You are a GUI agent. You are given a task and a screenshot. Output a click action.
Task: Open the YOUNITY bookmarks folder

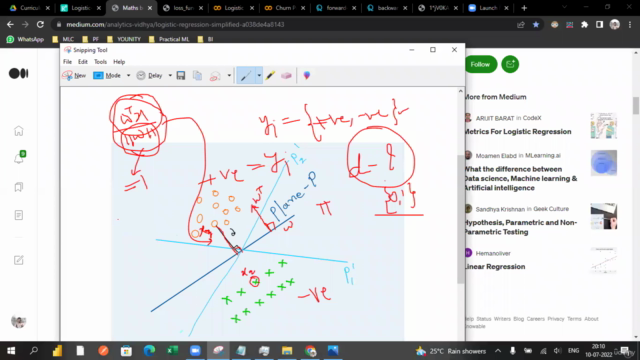point(124,39)
